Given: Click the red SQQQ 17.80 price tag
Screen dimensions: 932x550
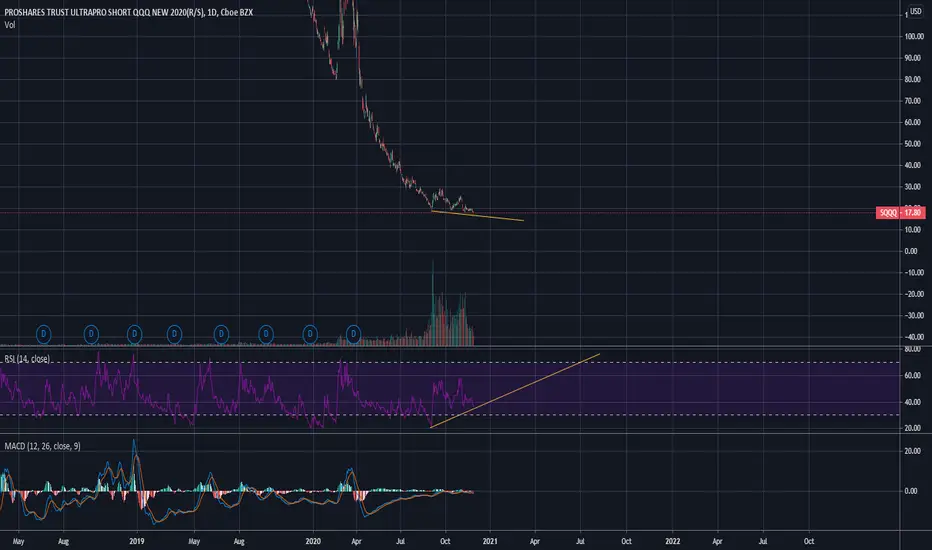Looking at the screenshot, I should (x=900, y=213).
